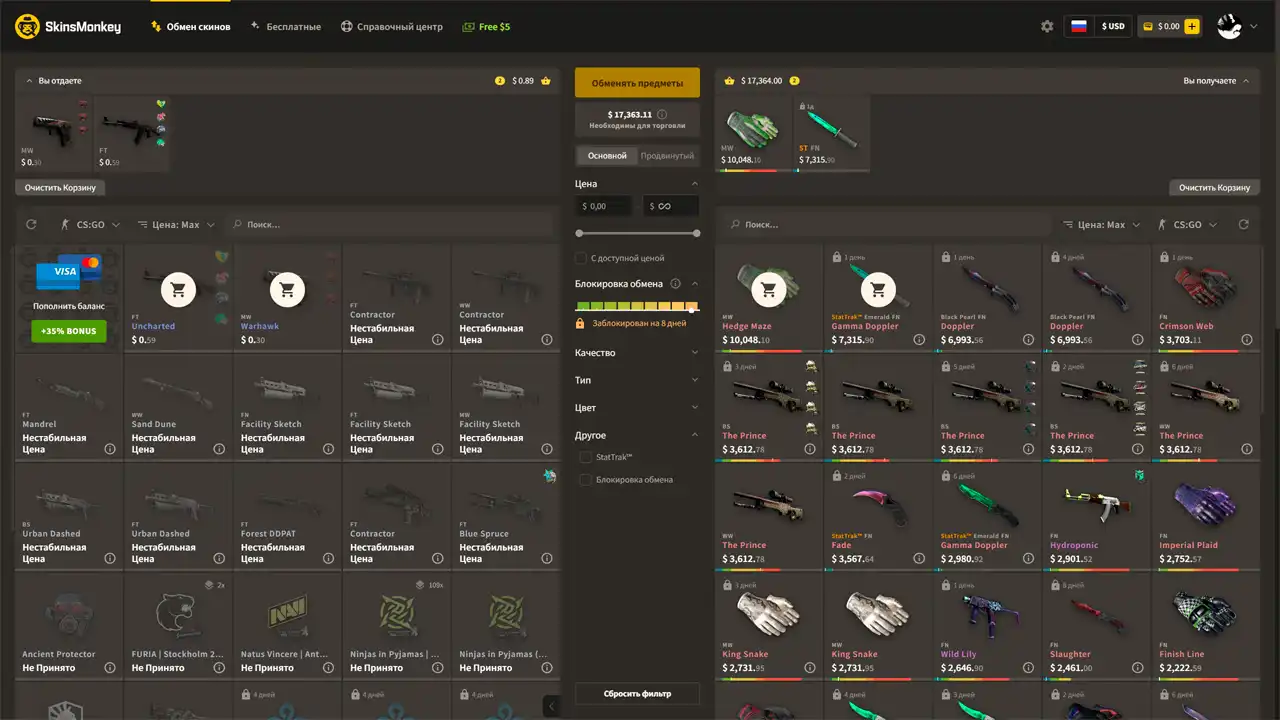Open left Цена: Max sort dropdown

(x=175, y=225)
